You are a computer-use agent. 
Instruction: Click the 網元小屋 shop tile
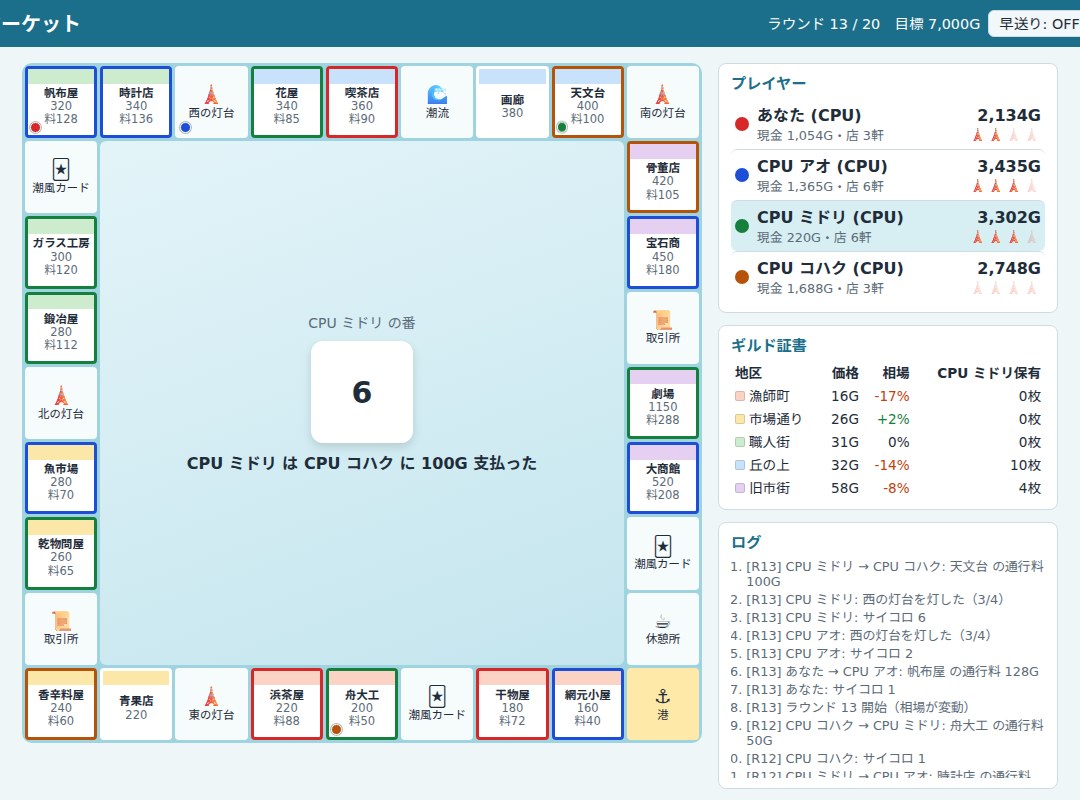click(588, 704)
